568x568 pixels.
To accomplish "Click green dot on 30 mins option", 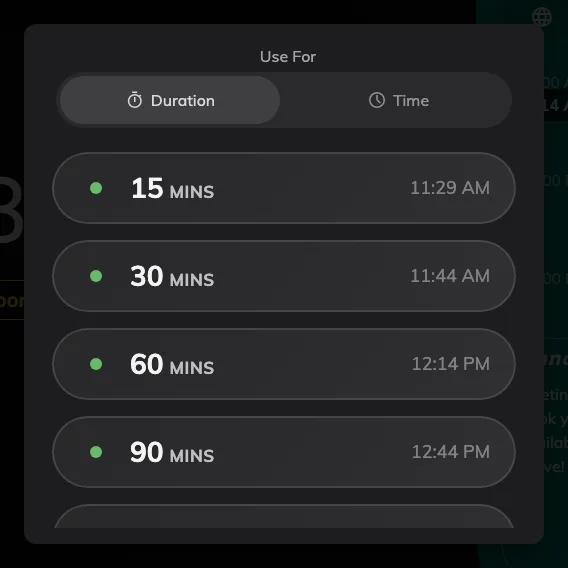I will point(96,276).
